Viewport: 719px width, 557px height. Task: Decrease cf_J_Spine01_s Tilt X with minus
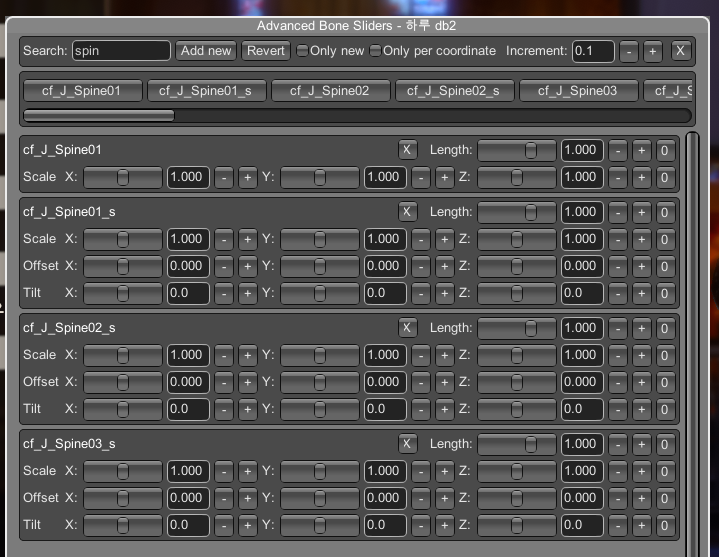tap(224, 293)
